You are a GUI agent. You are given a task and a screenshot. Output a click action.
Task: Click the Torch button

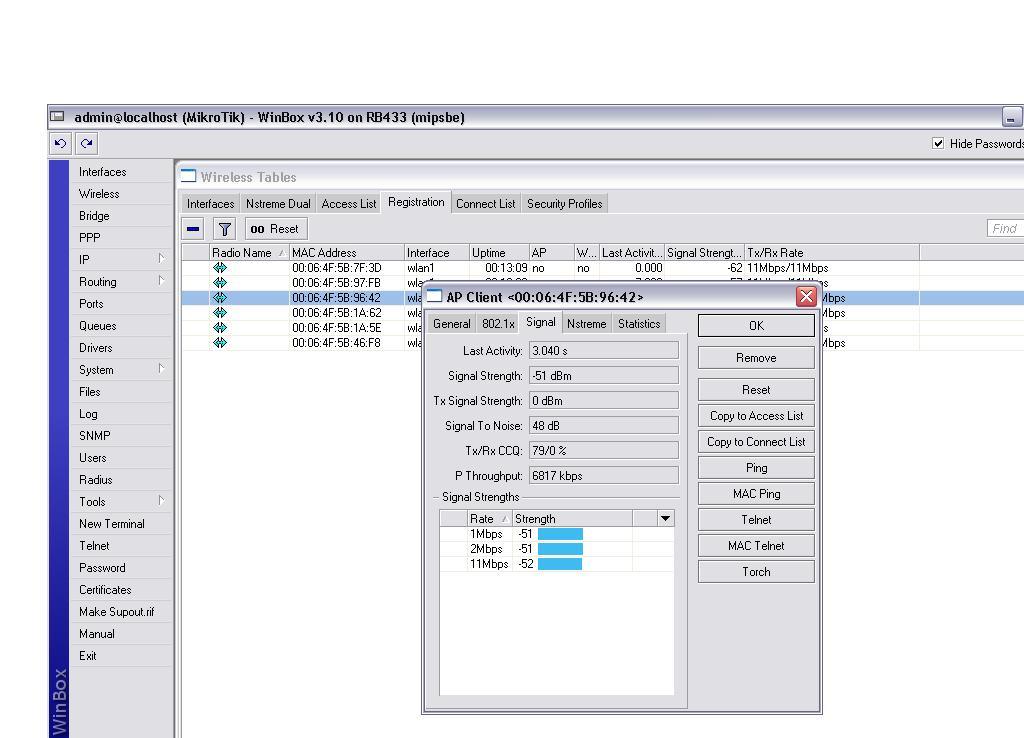[756, 572]
